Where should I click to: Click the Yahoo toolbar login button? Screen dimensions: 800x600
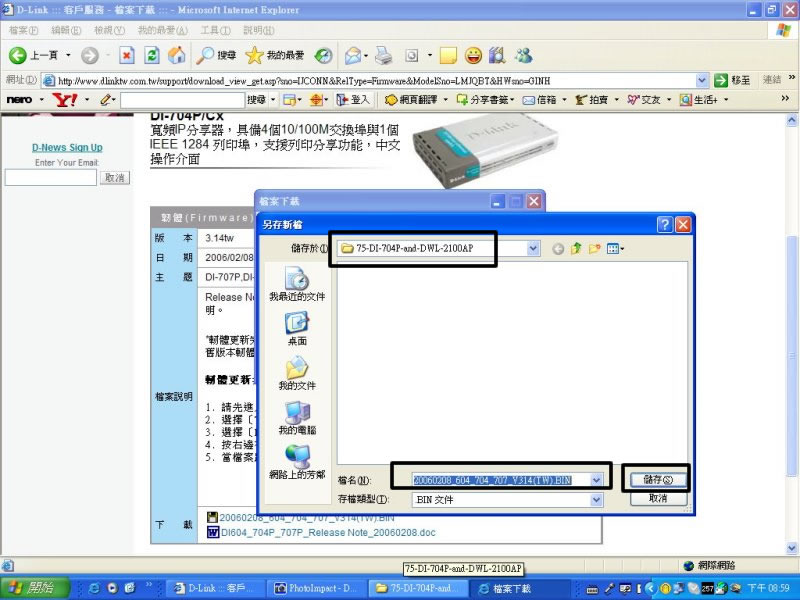pos(352,99)
